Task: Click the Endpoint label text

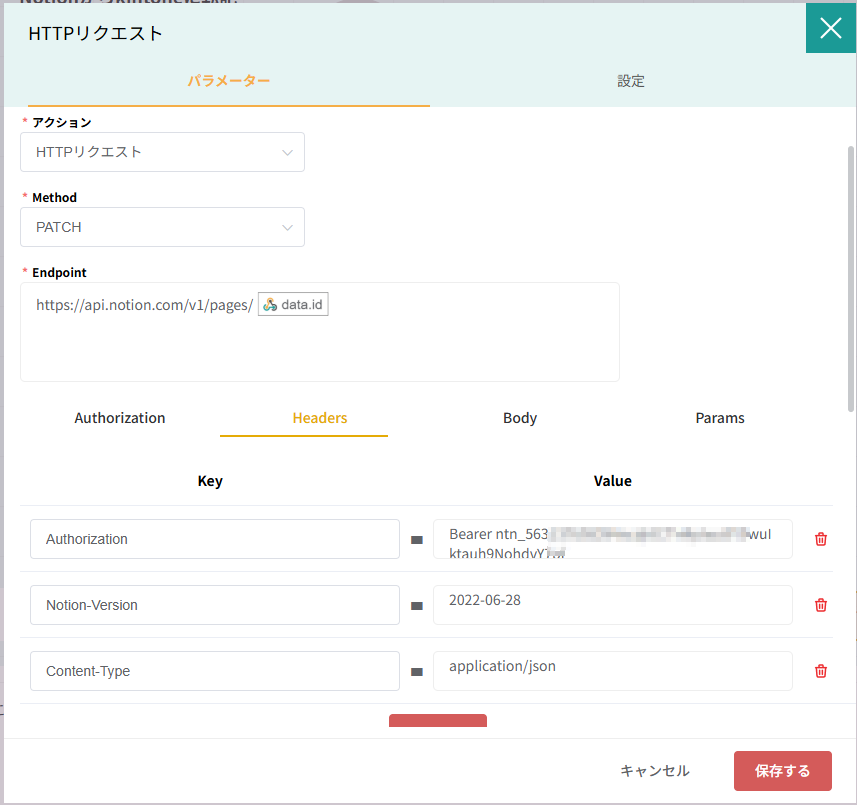Action: (59, 272)
